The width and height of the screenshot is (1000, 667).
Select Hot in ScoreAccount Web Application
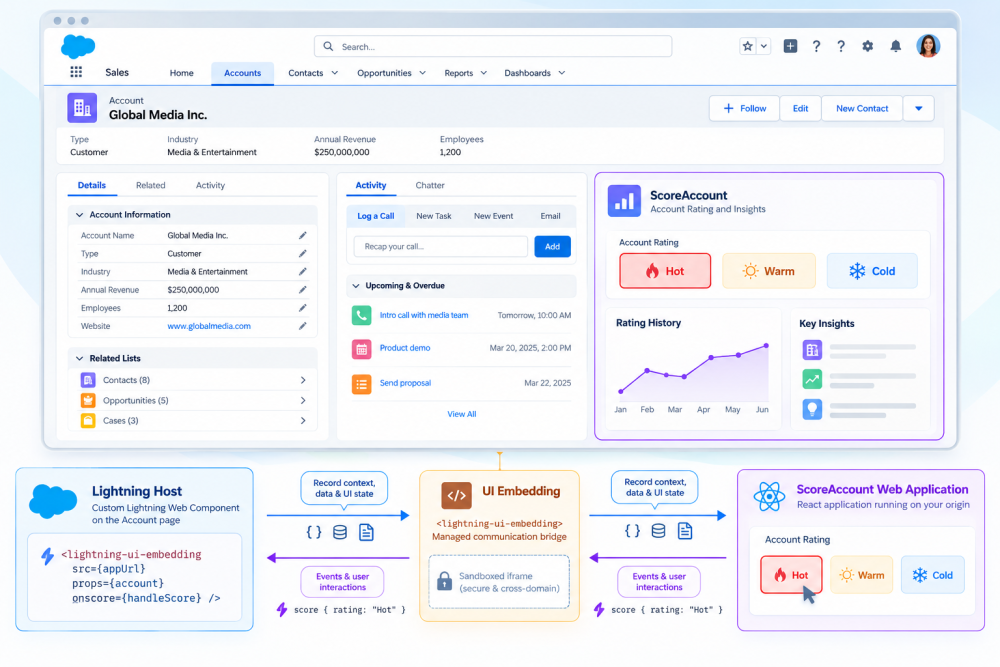coord(791,575)
